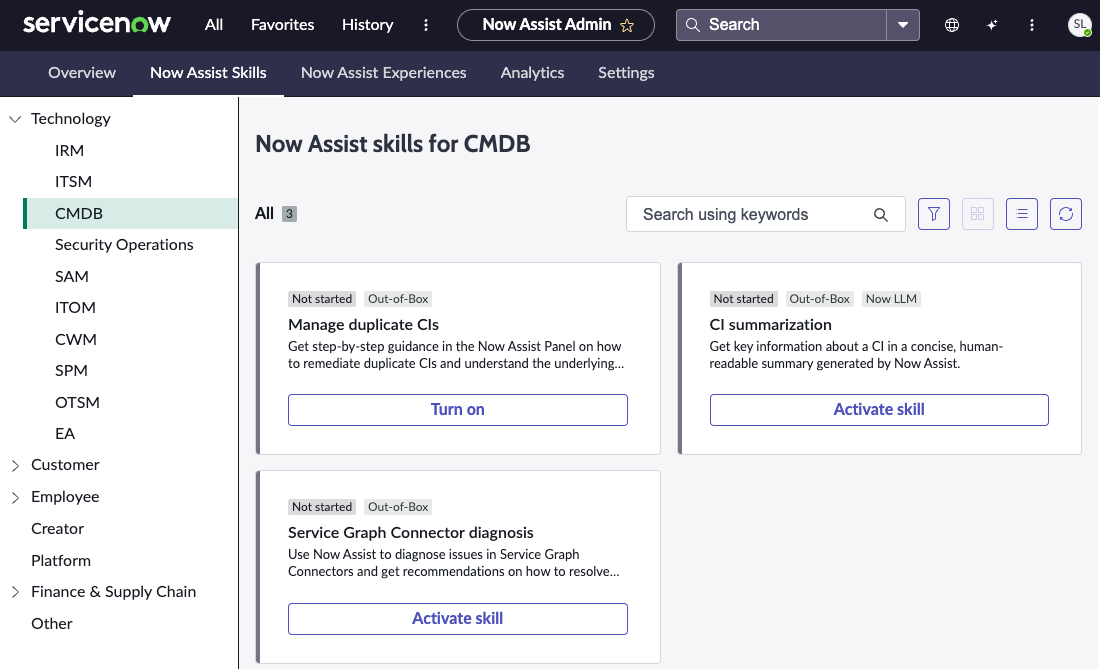
Task: Click Out-of-Box tag on Manage duplicate CIs
Action: [x=398, y=299]
